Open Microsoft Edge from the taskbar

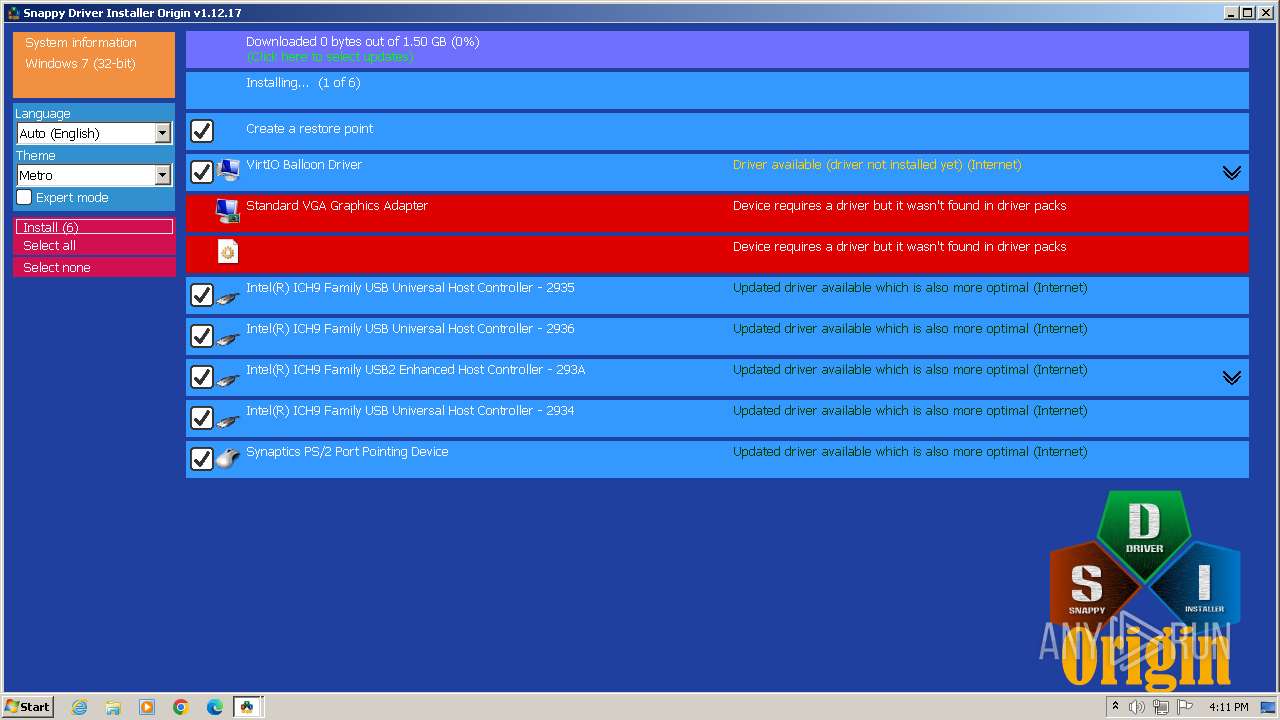(x=215, y=707)
